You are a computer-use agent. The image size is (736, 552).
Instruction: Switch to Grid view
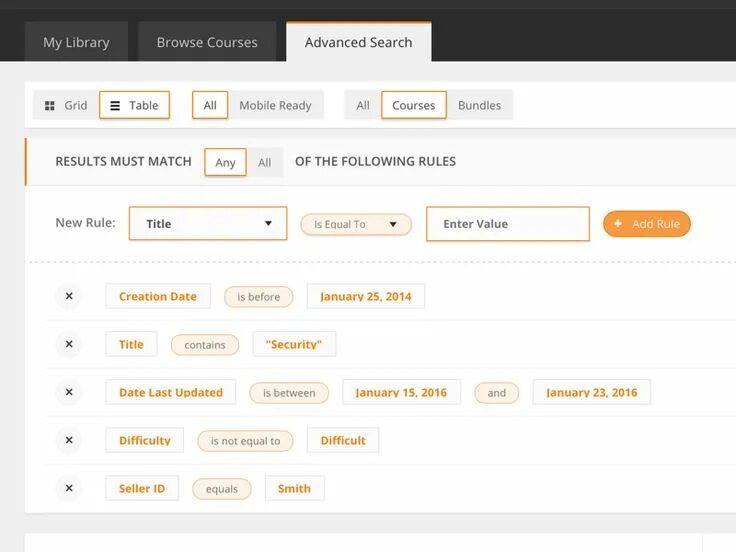66,105
